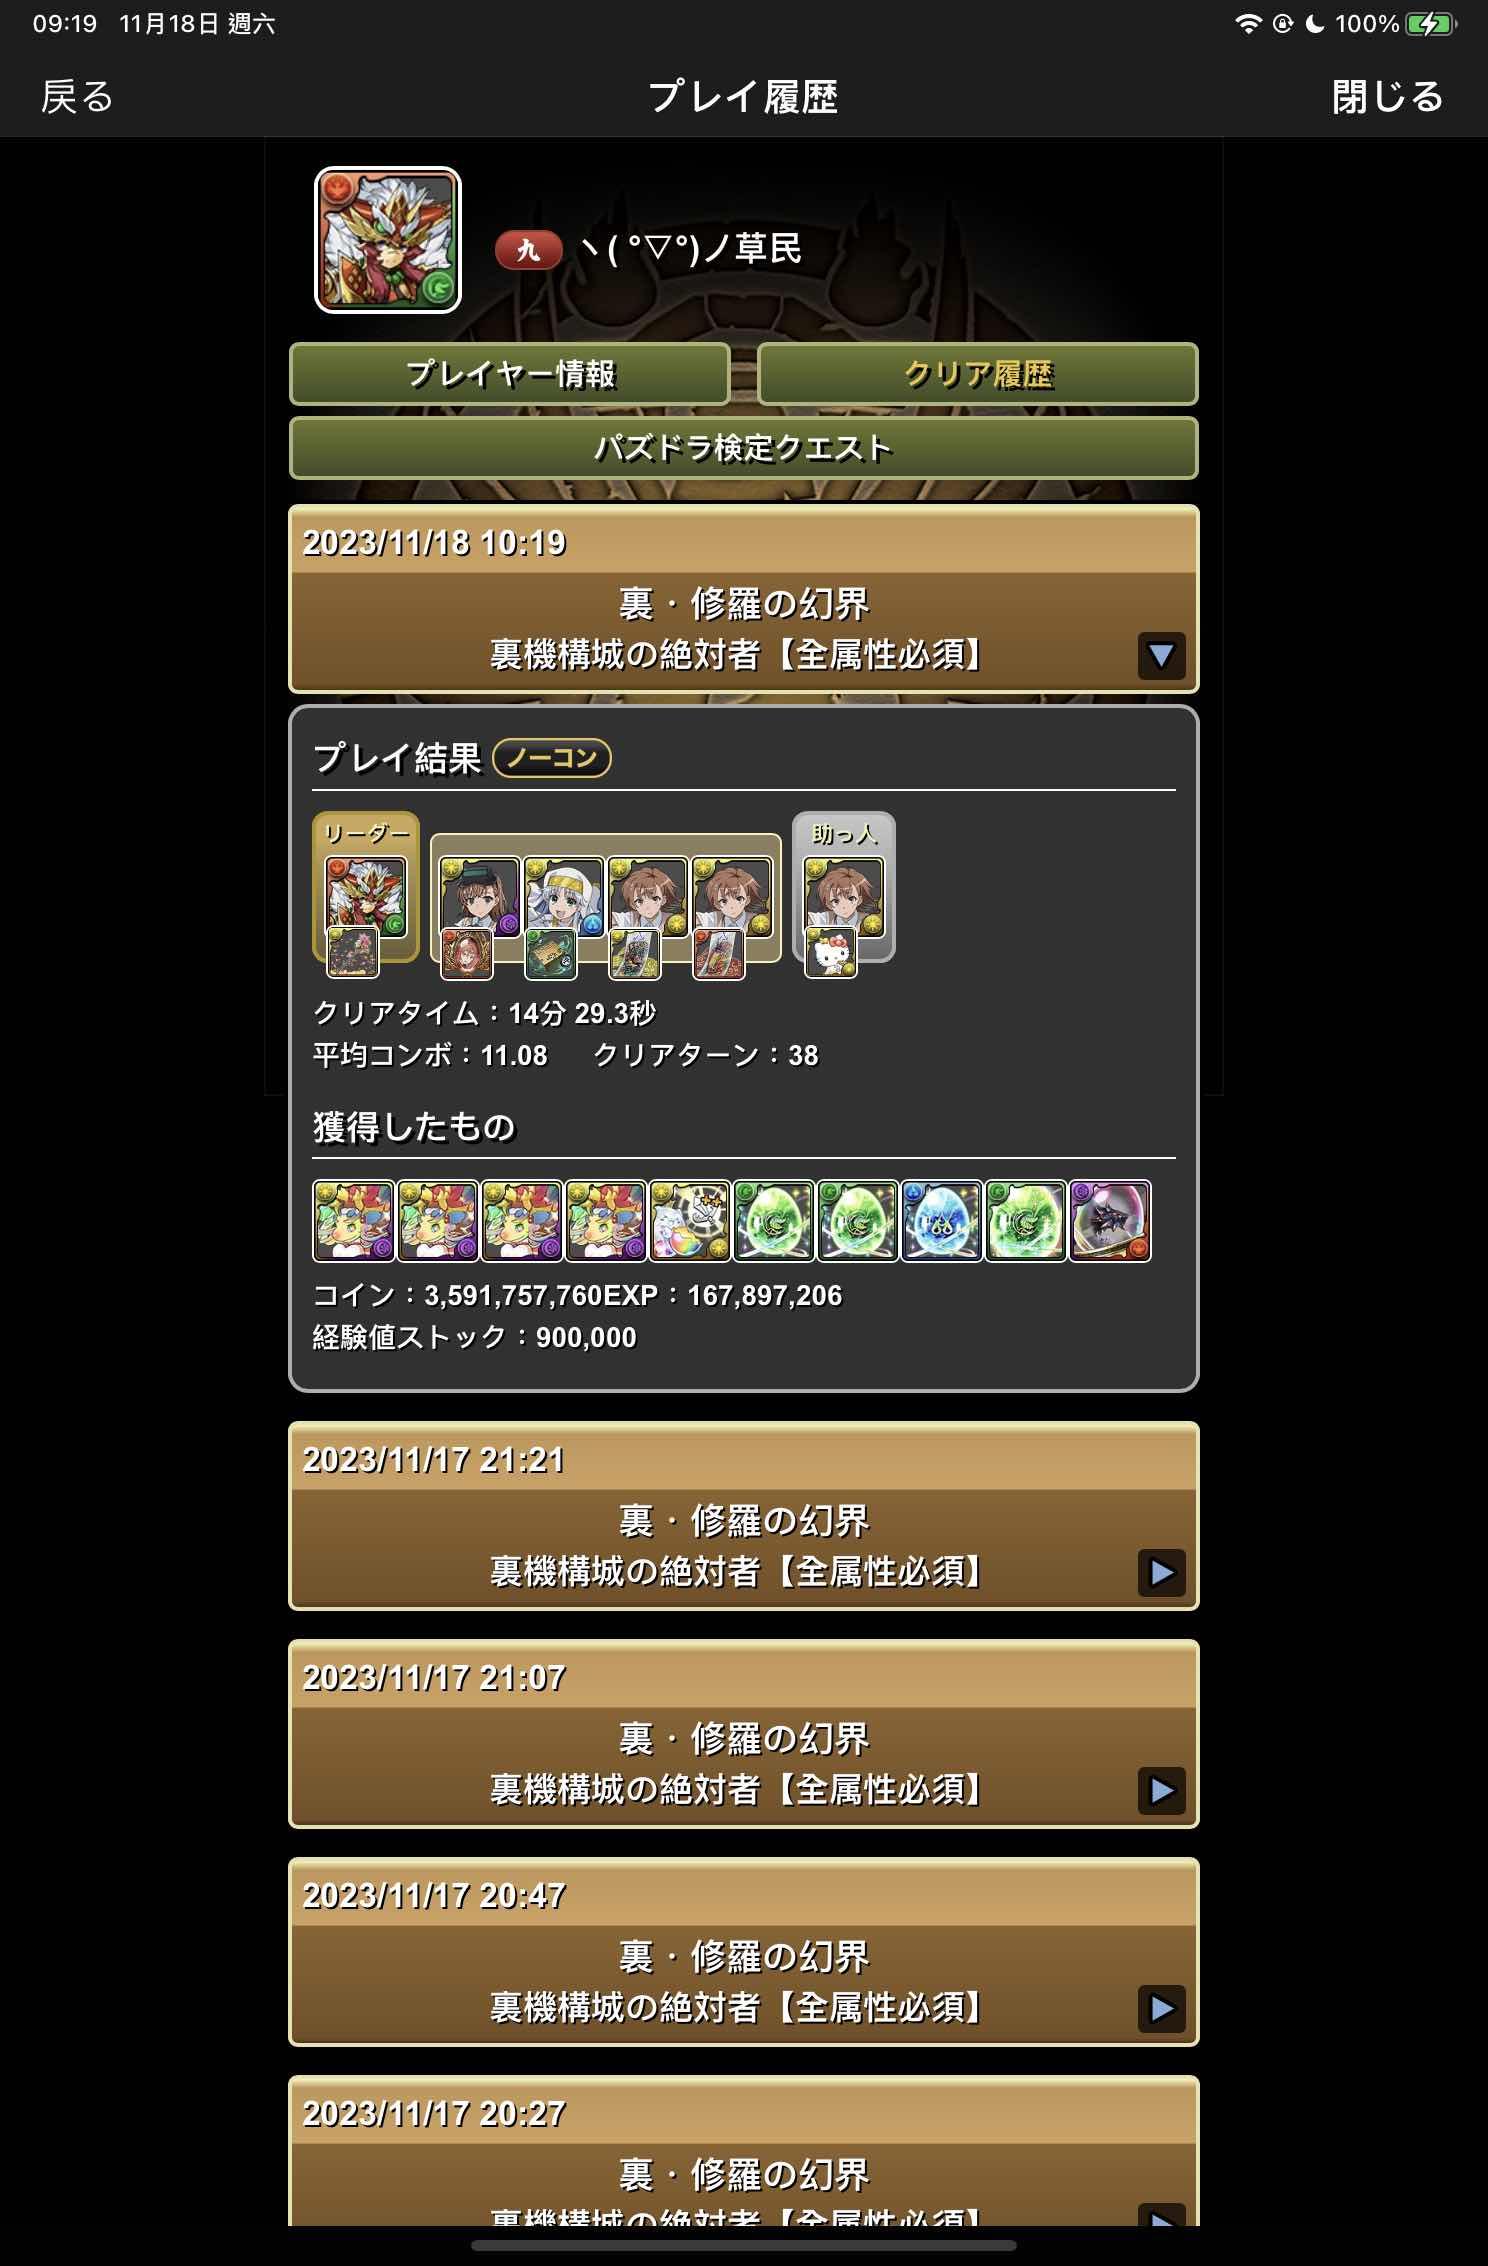The width and height of the screenshot is (1488, 2266).
Task: Go back with 戻る
Action: (77, 97)
